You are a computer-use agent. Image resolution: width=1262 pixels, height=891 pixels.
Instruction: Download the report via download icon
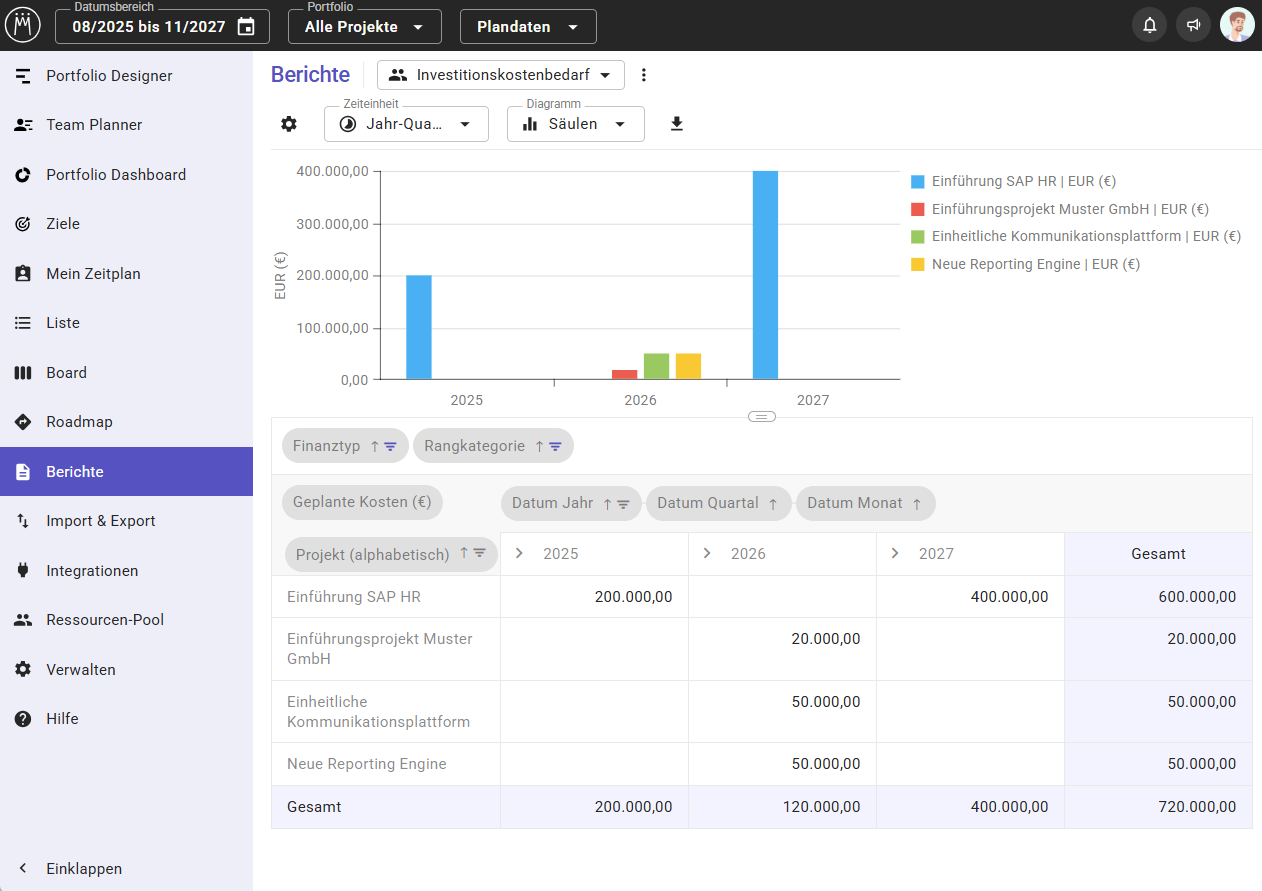pos(677,124)
